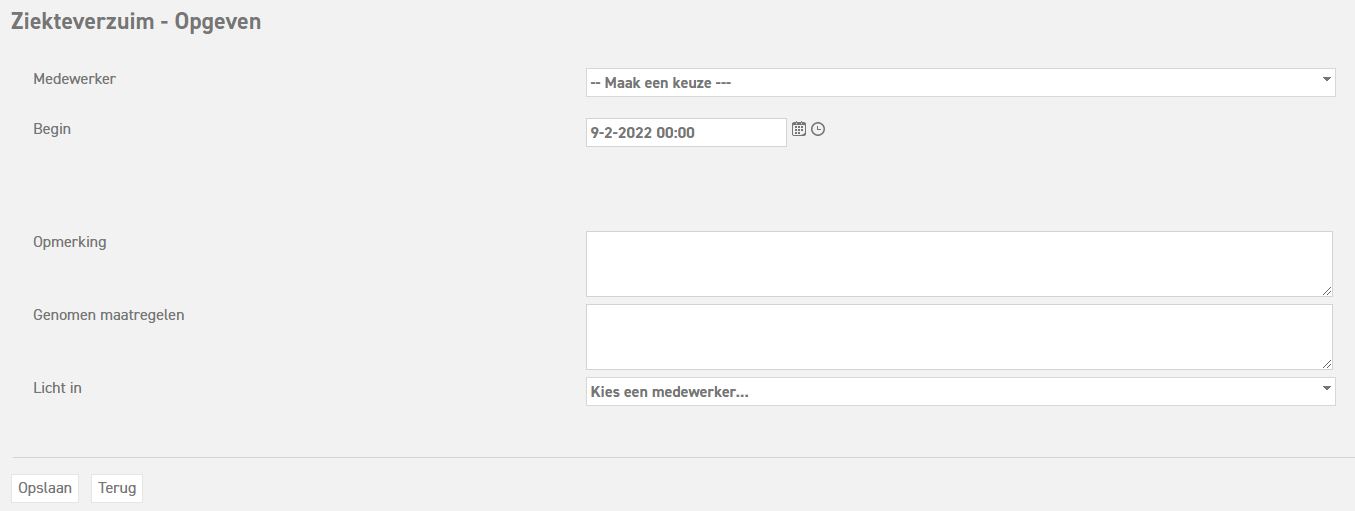Open the clock time picker icon
The image size is (1355, 511).
pyautogui.click(x=818, y=129)
